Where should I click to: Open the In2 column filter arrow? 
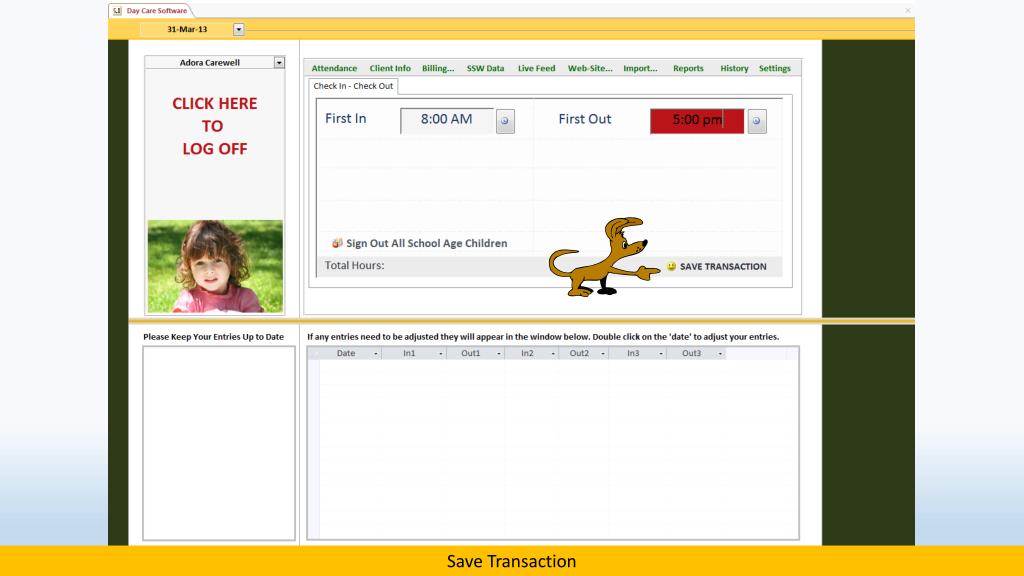click(553, 354)
